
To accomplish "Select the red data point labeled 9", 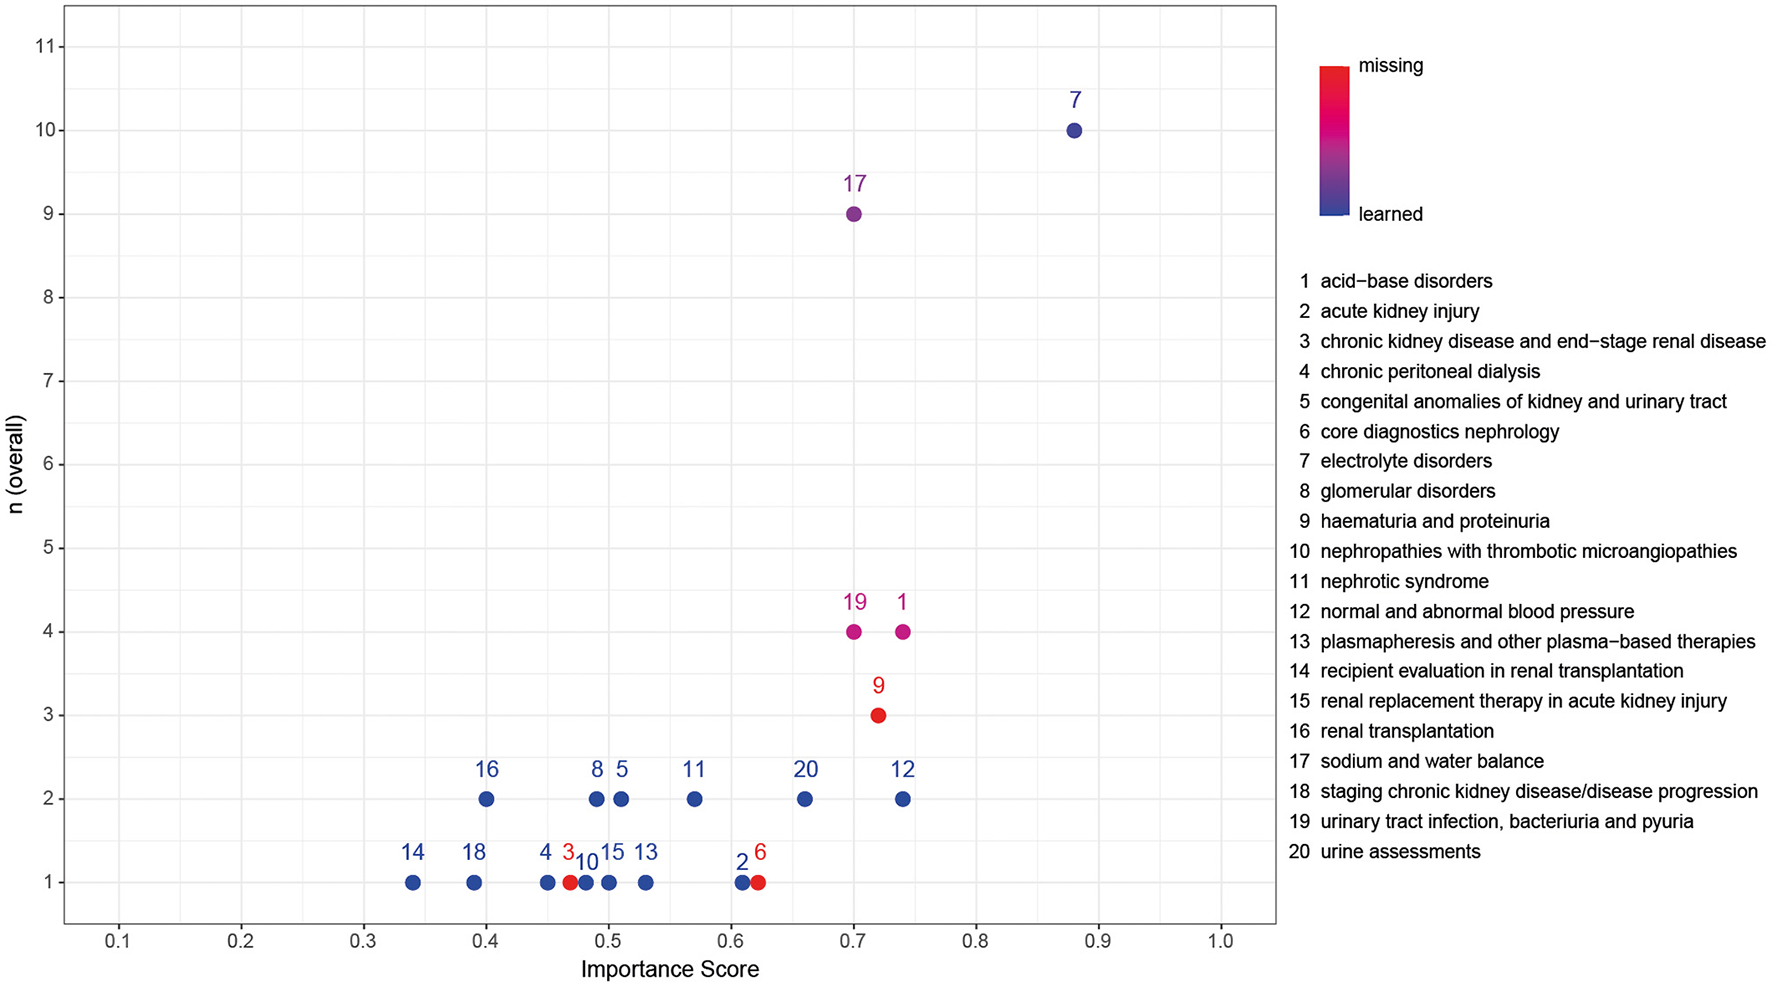I will click(878, 715).
